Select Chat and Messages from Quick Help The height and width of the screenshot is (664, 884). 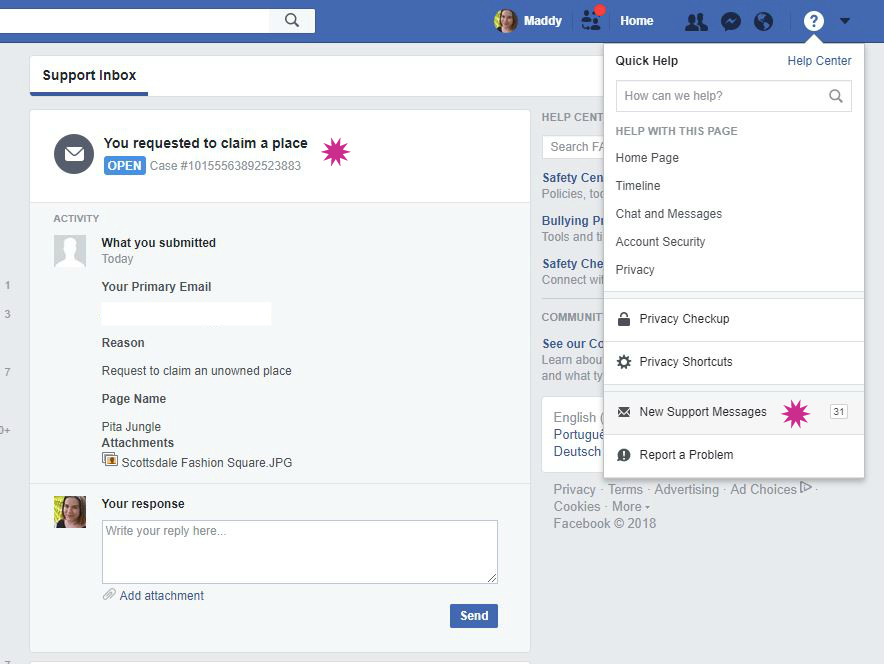(x=668, y=213)
